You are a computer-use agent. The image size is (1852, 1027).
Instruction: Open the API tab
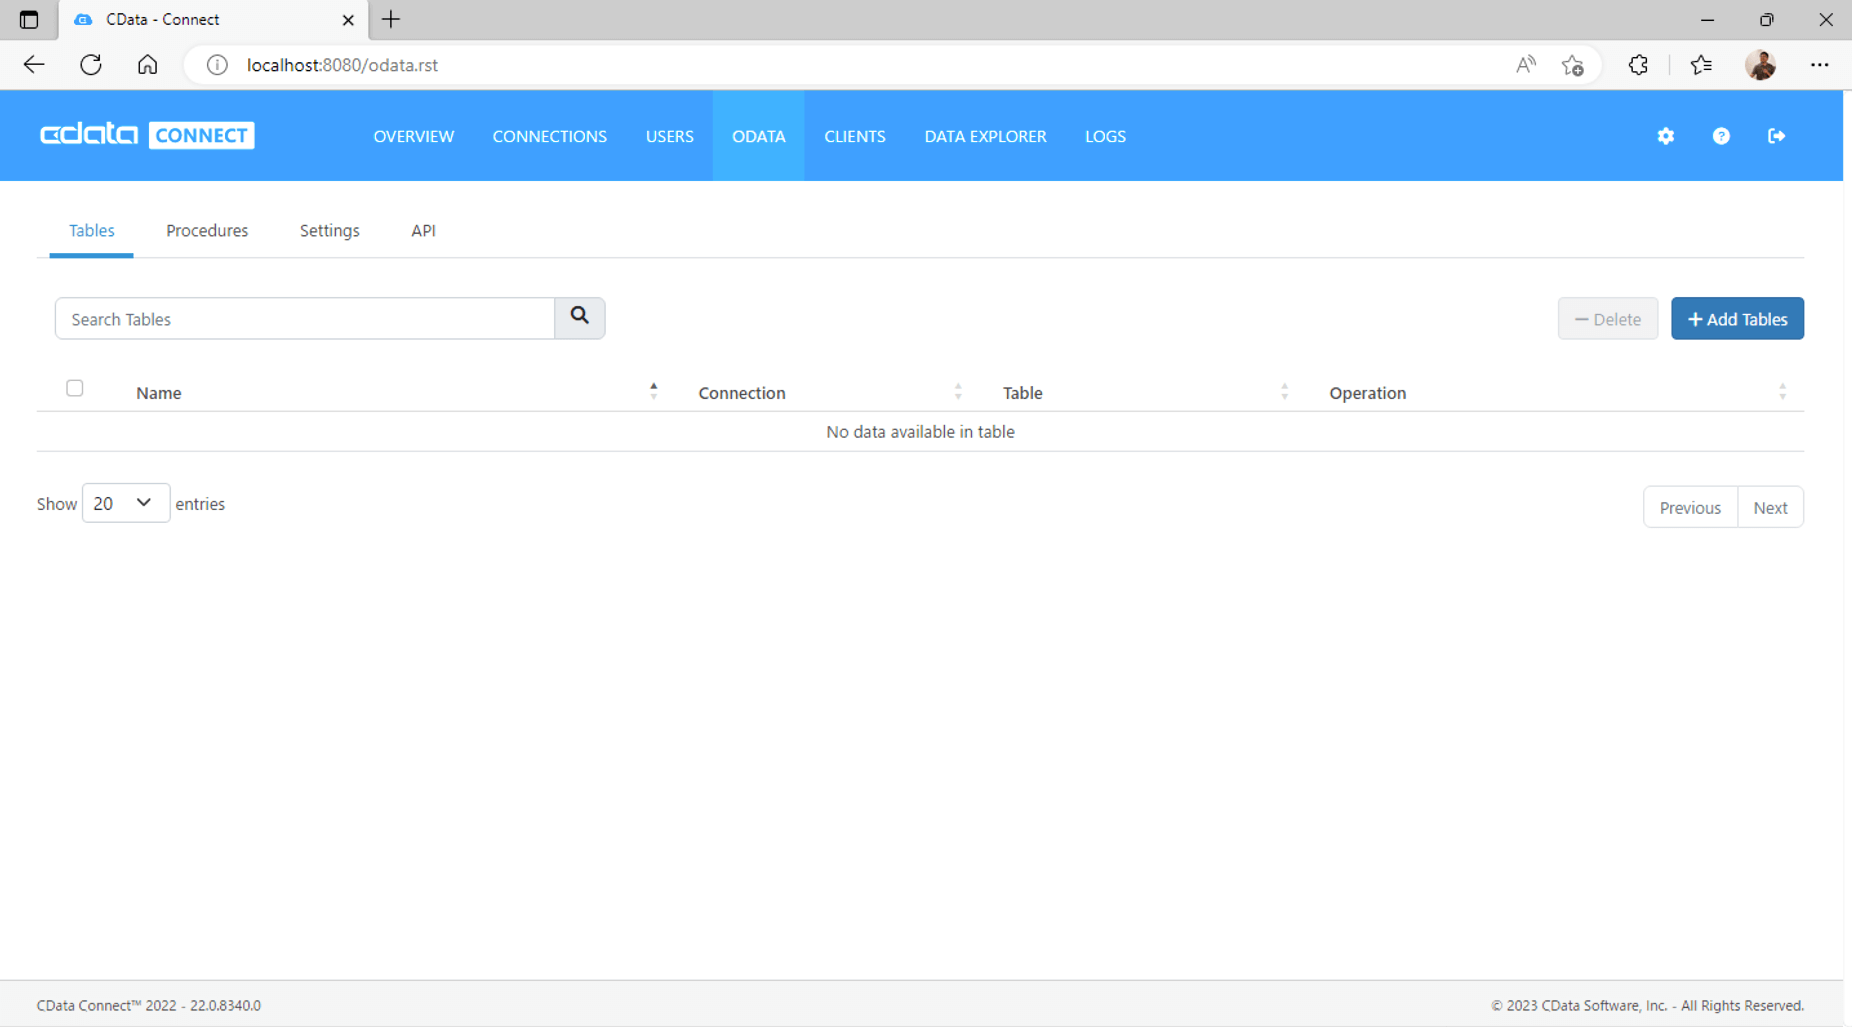423,231
